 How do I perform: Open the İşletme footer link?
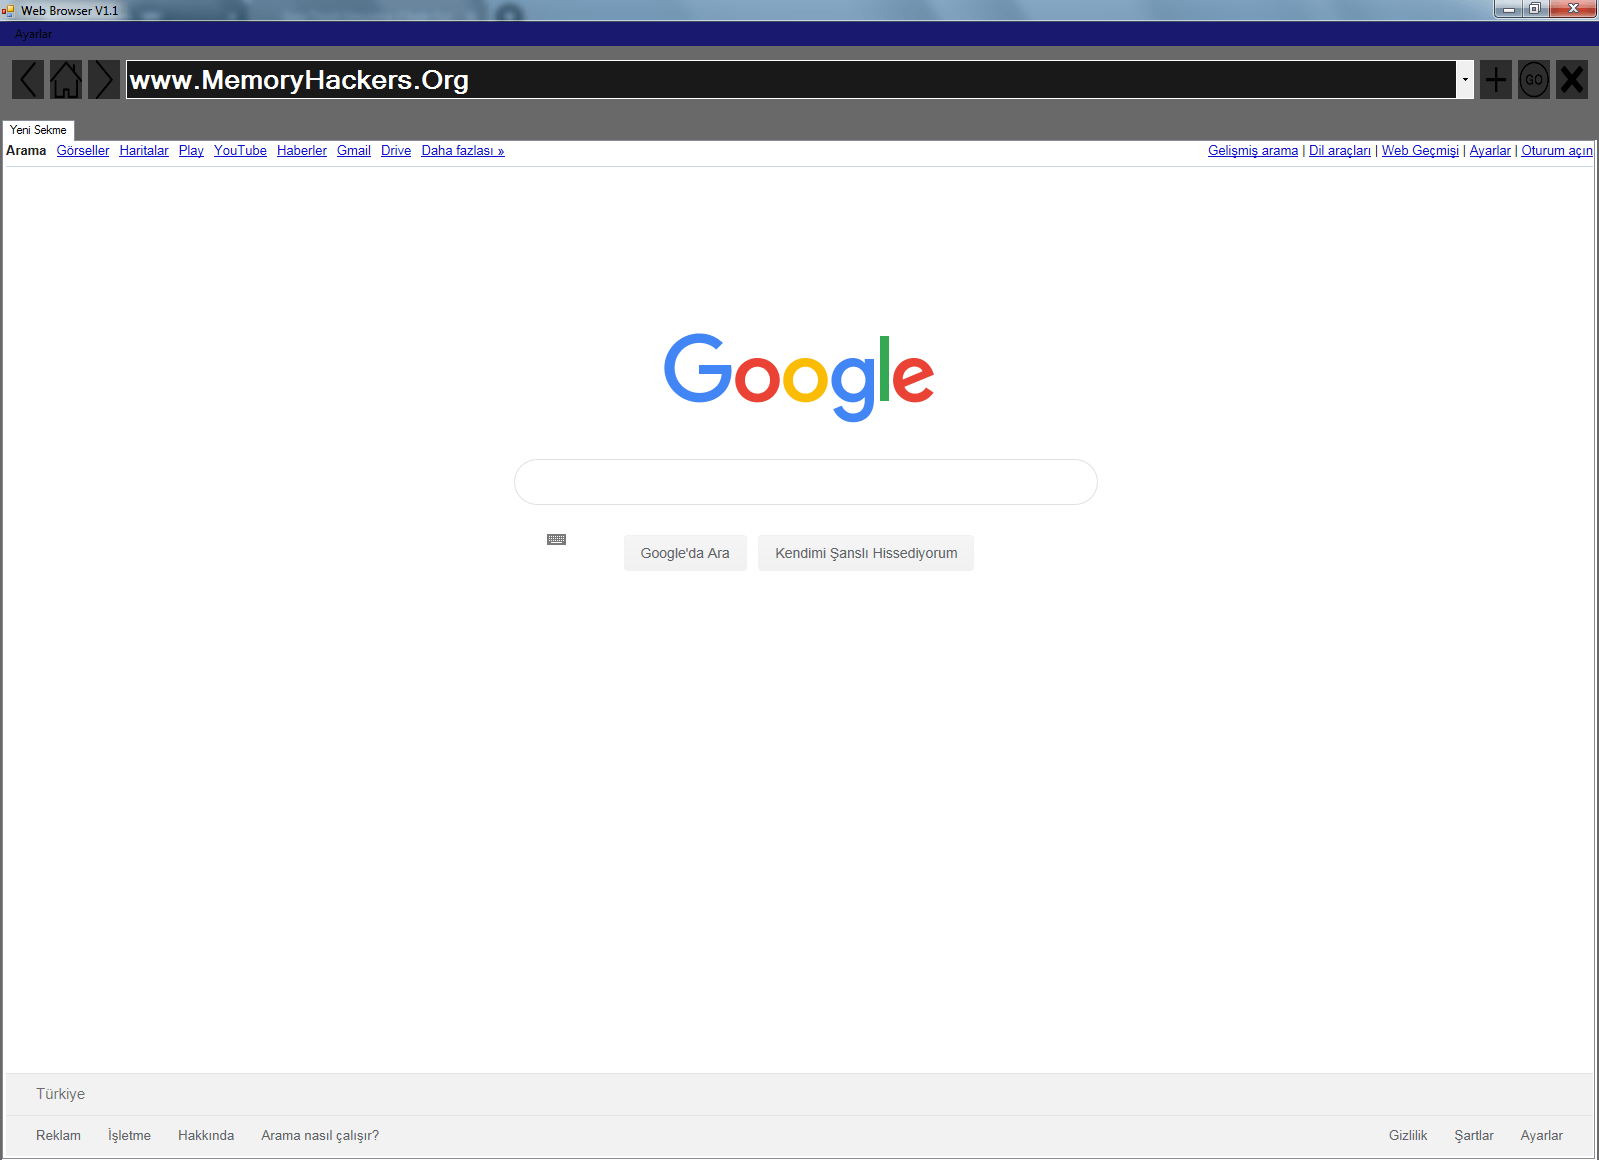point(129,1135)
